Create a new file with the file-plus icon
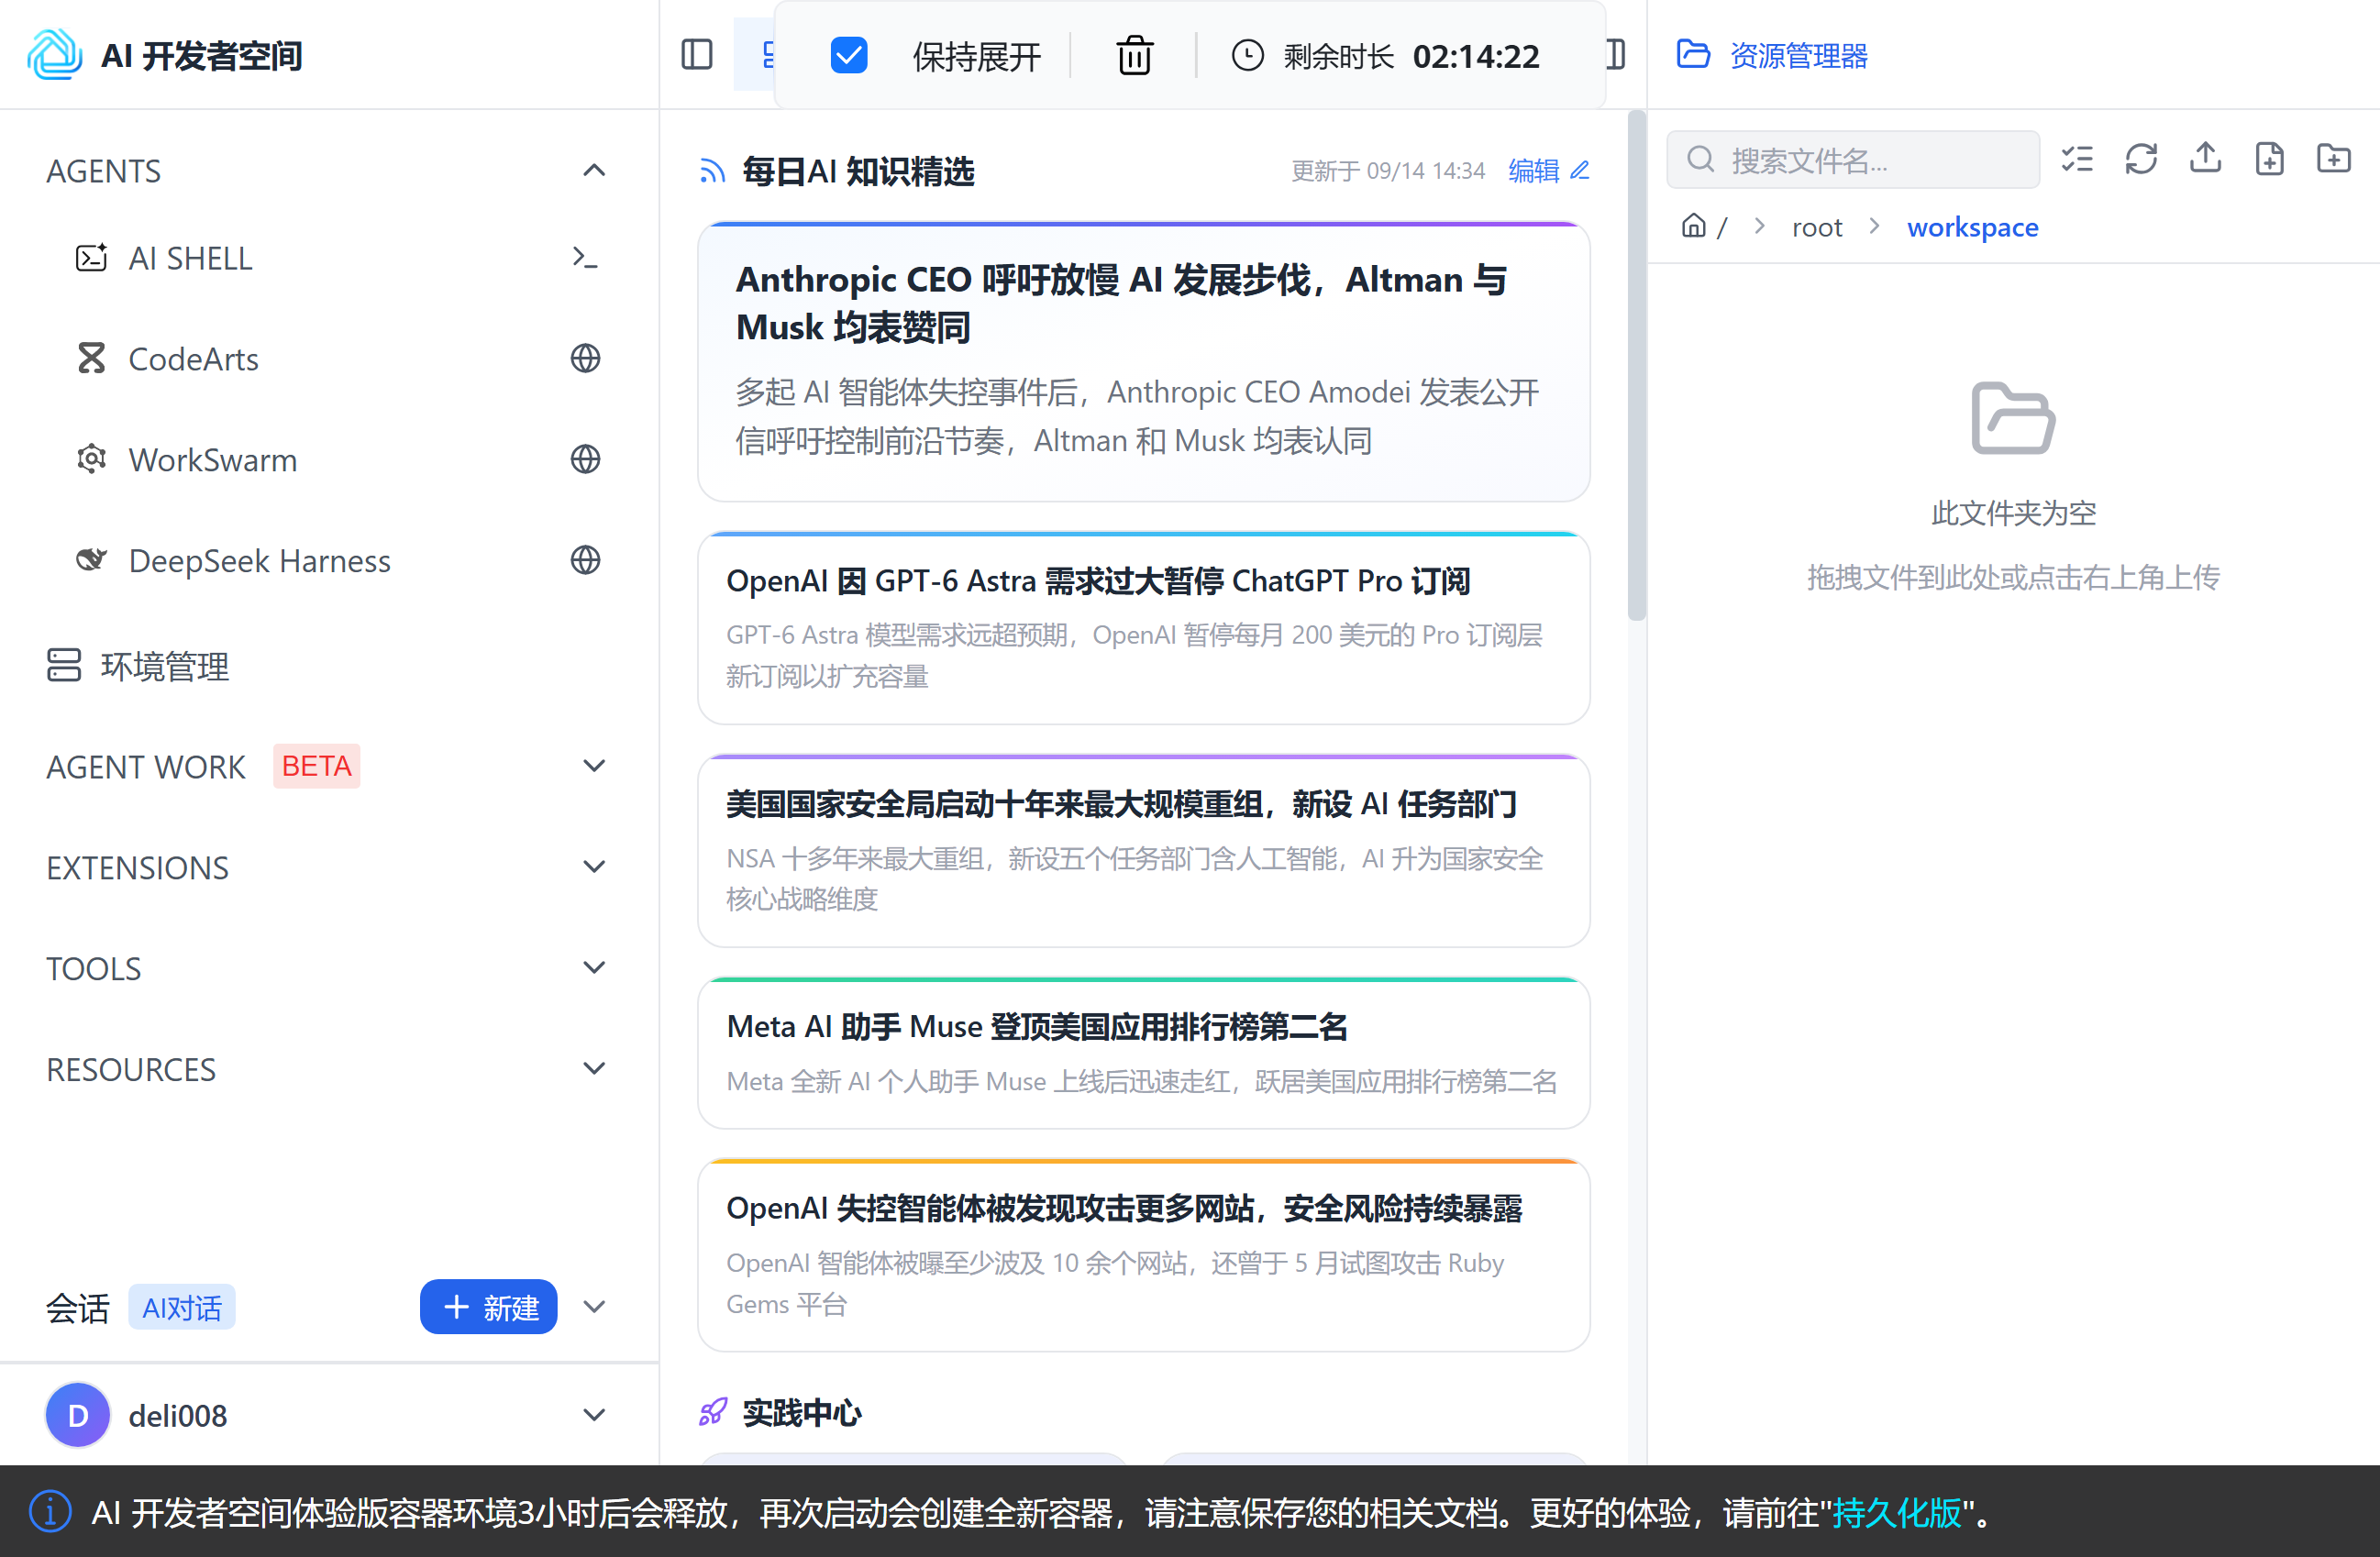Image resolution: width=2380 pixels, height=1557 pixels. pos(2269,159)
